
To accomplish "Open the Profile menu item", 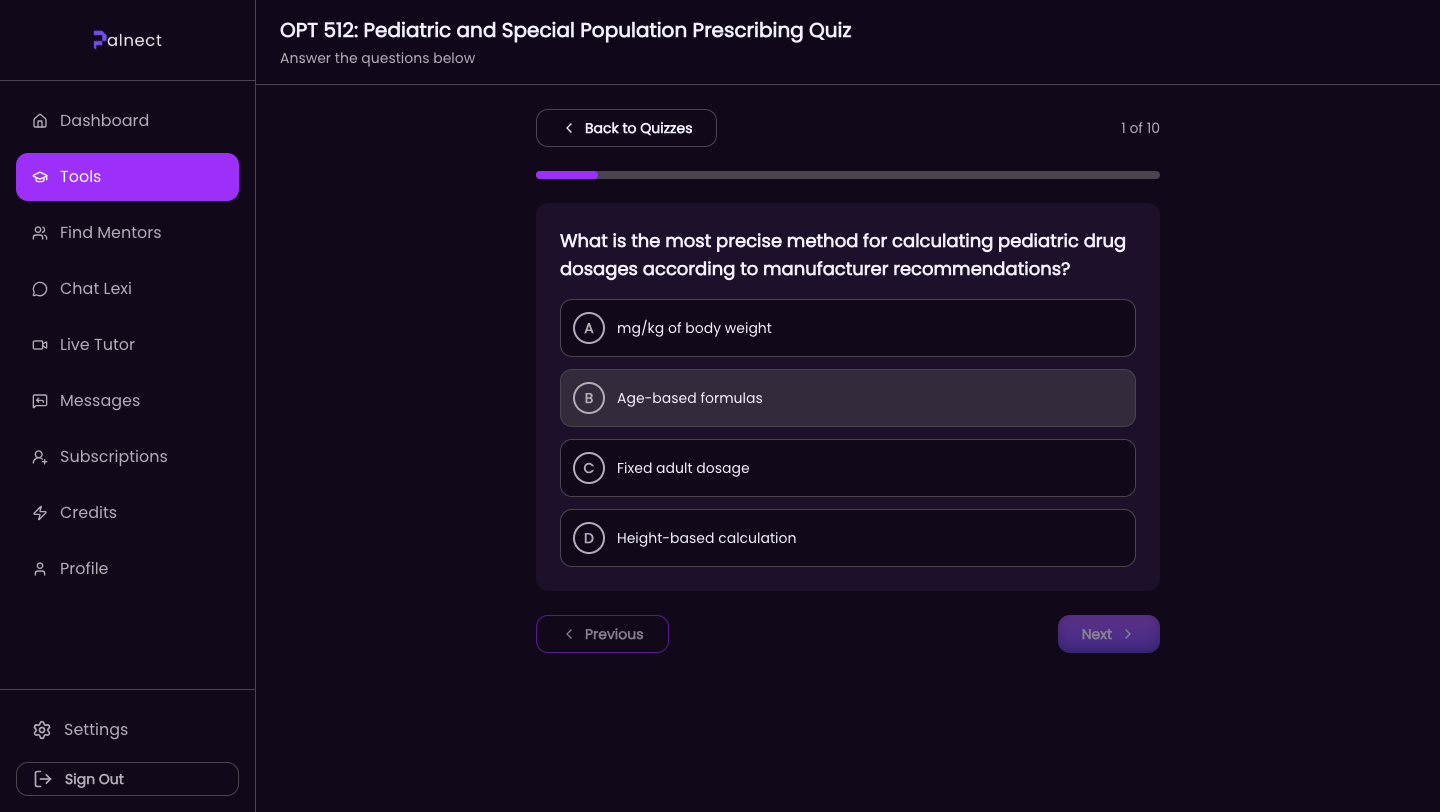I will coord(84,569).
